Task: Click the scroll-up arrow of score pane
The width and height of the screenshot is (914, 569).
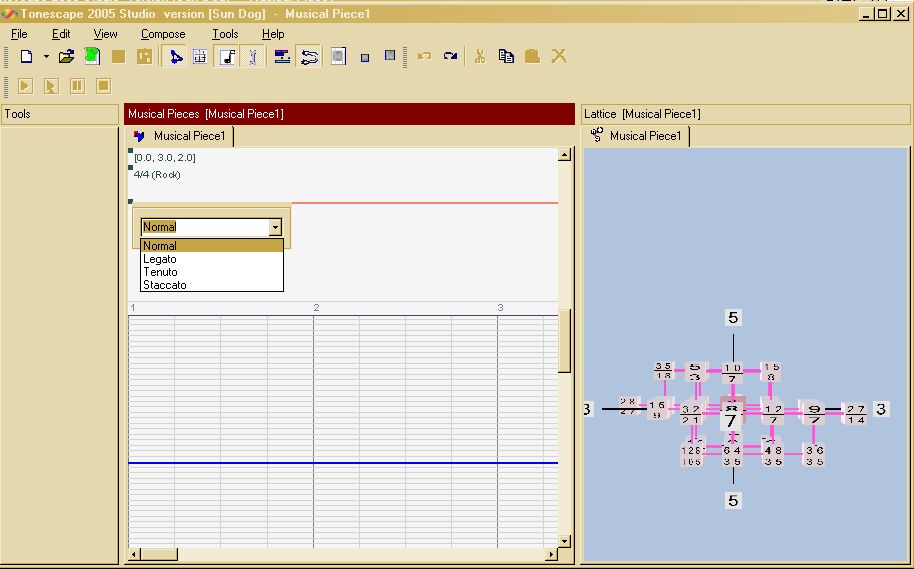Action: (564, 154)
